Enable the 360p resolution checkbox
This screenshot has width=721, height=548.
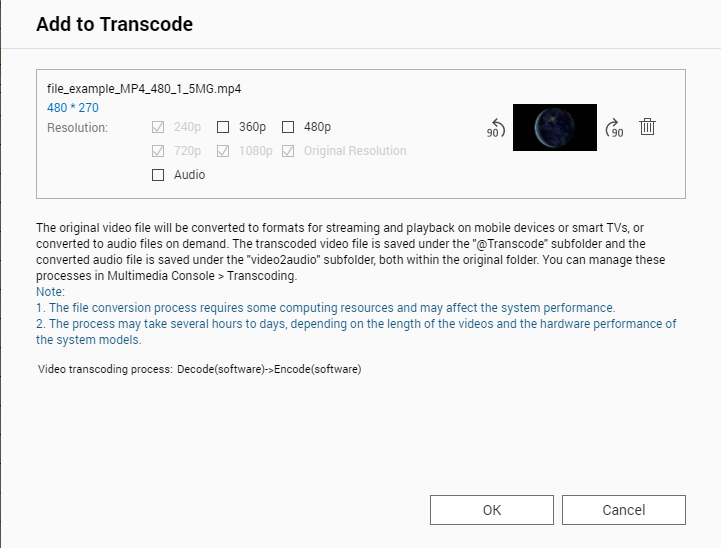[223, 127]
